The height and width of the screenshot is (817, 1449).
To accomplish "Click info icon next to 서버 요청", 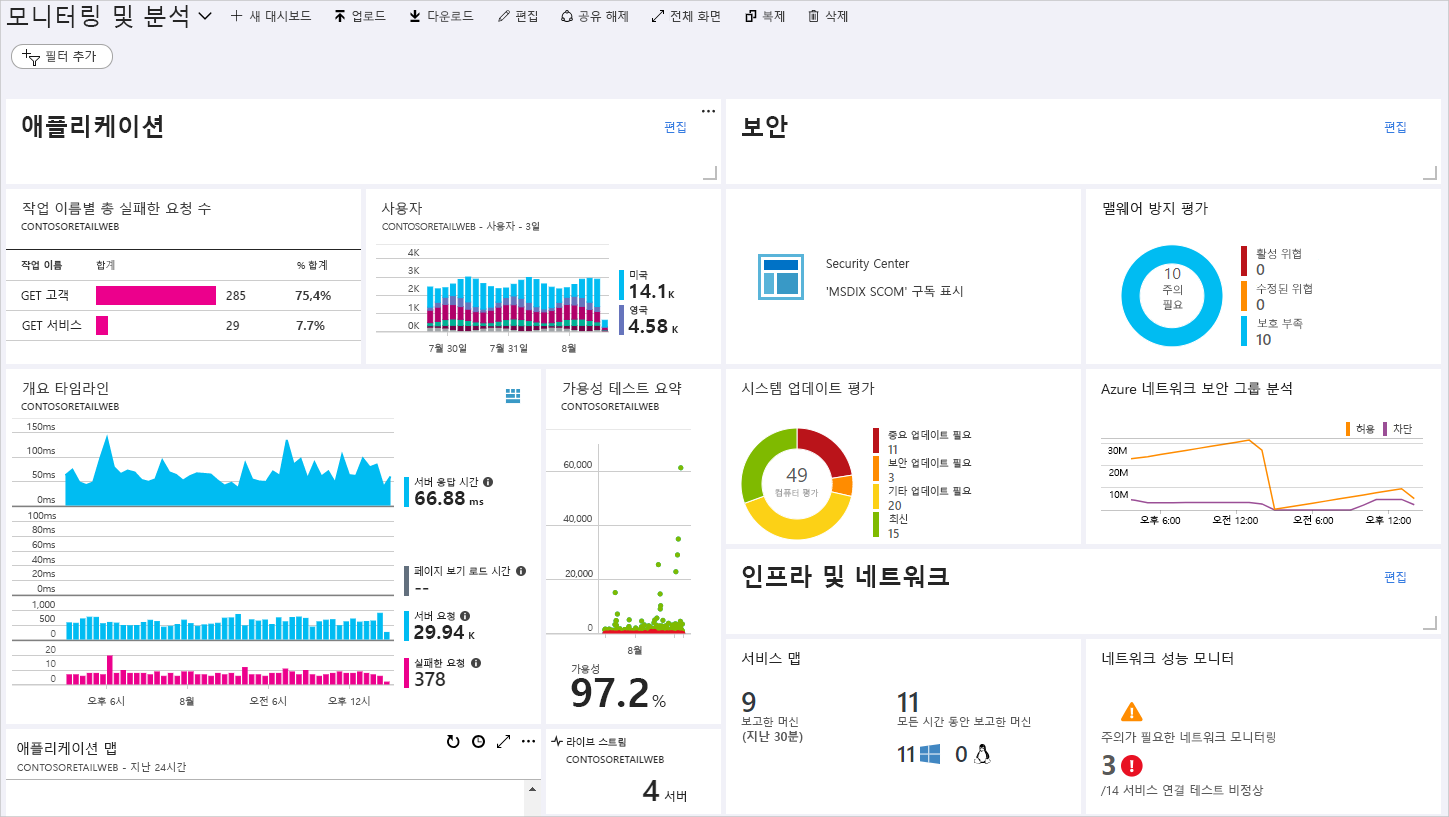I will tap(465, 616).
